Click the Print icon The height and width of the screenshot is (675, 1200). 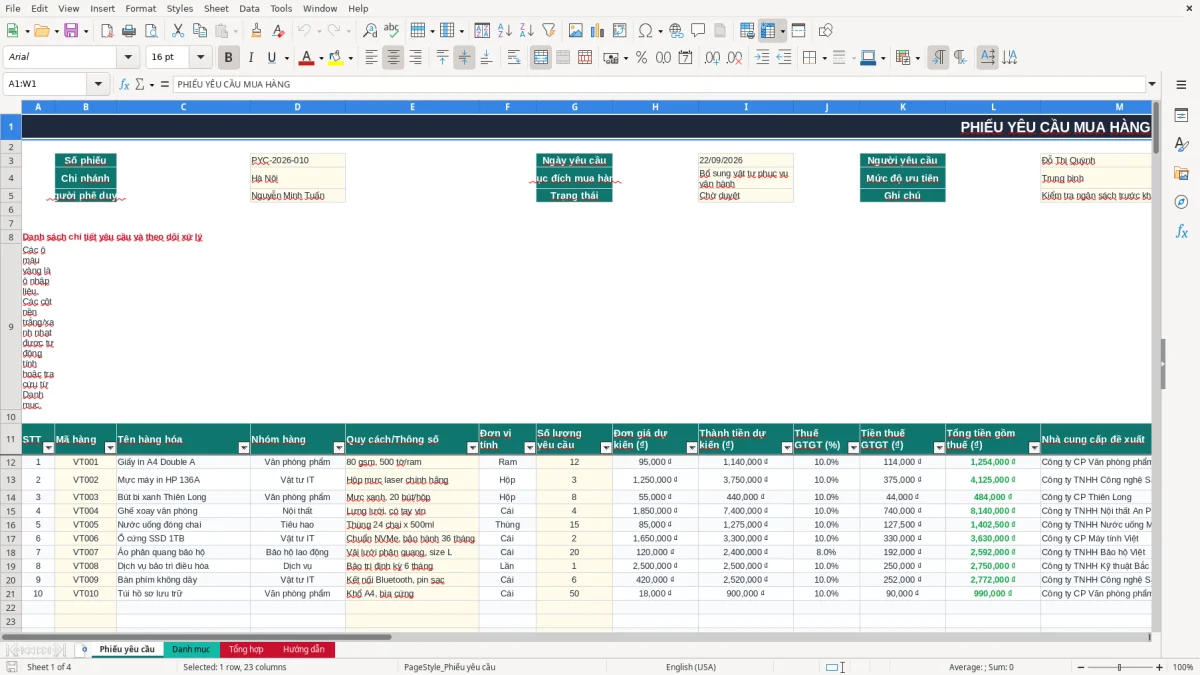click(131, 31)
